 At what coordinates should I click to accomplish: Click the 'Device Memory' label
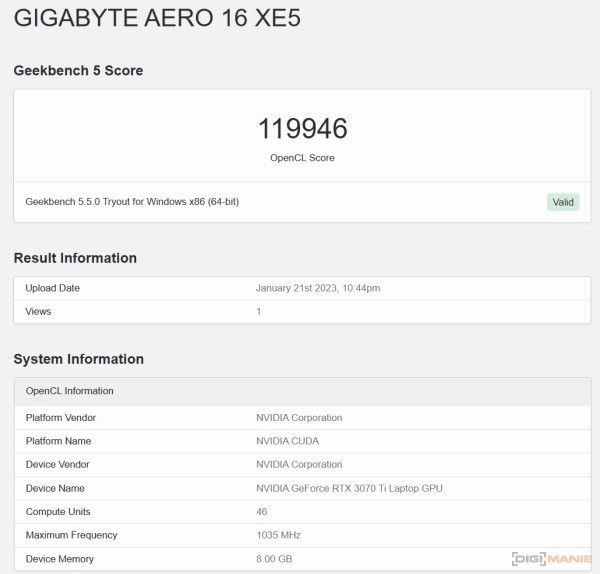point(60,559)
